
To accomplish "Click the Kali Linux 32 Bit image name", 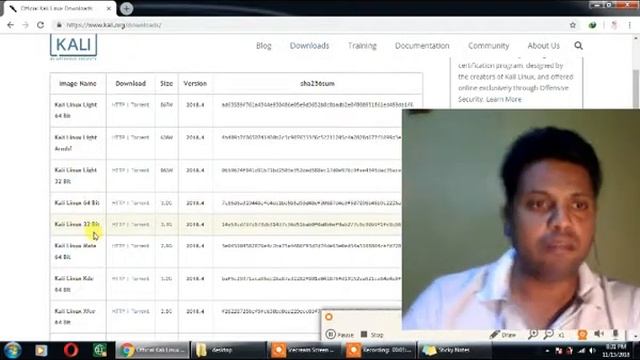I will pos(77,224).
